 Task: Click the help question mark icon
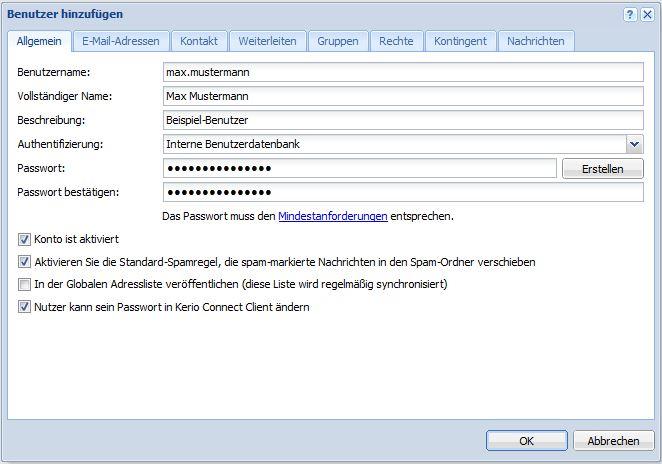click(x=631, y=15)
